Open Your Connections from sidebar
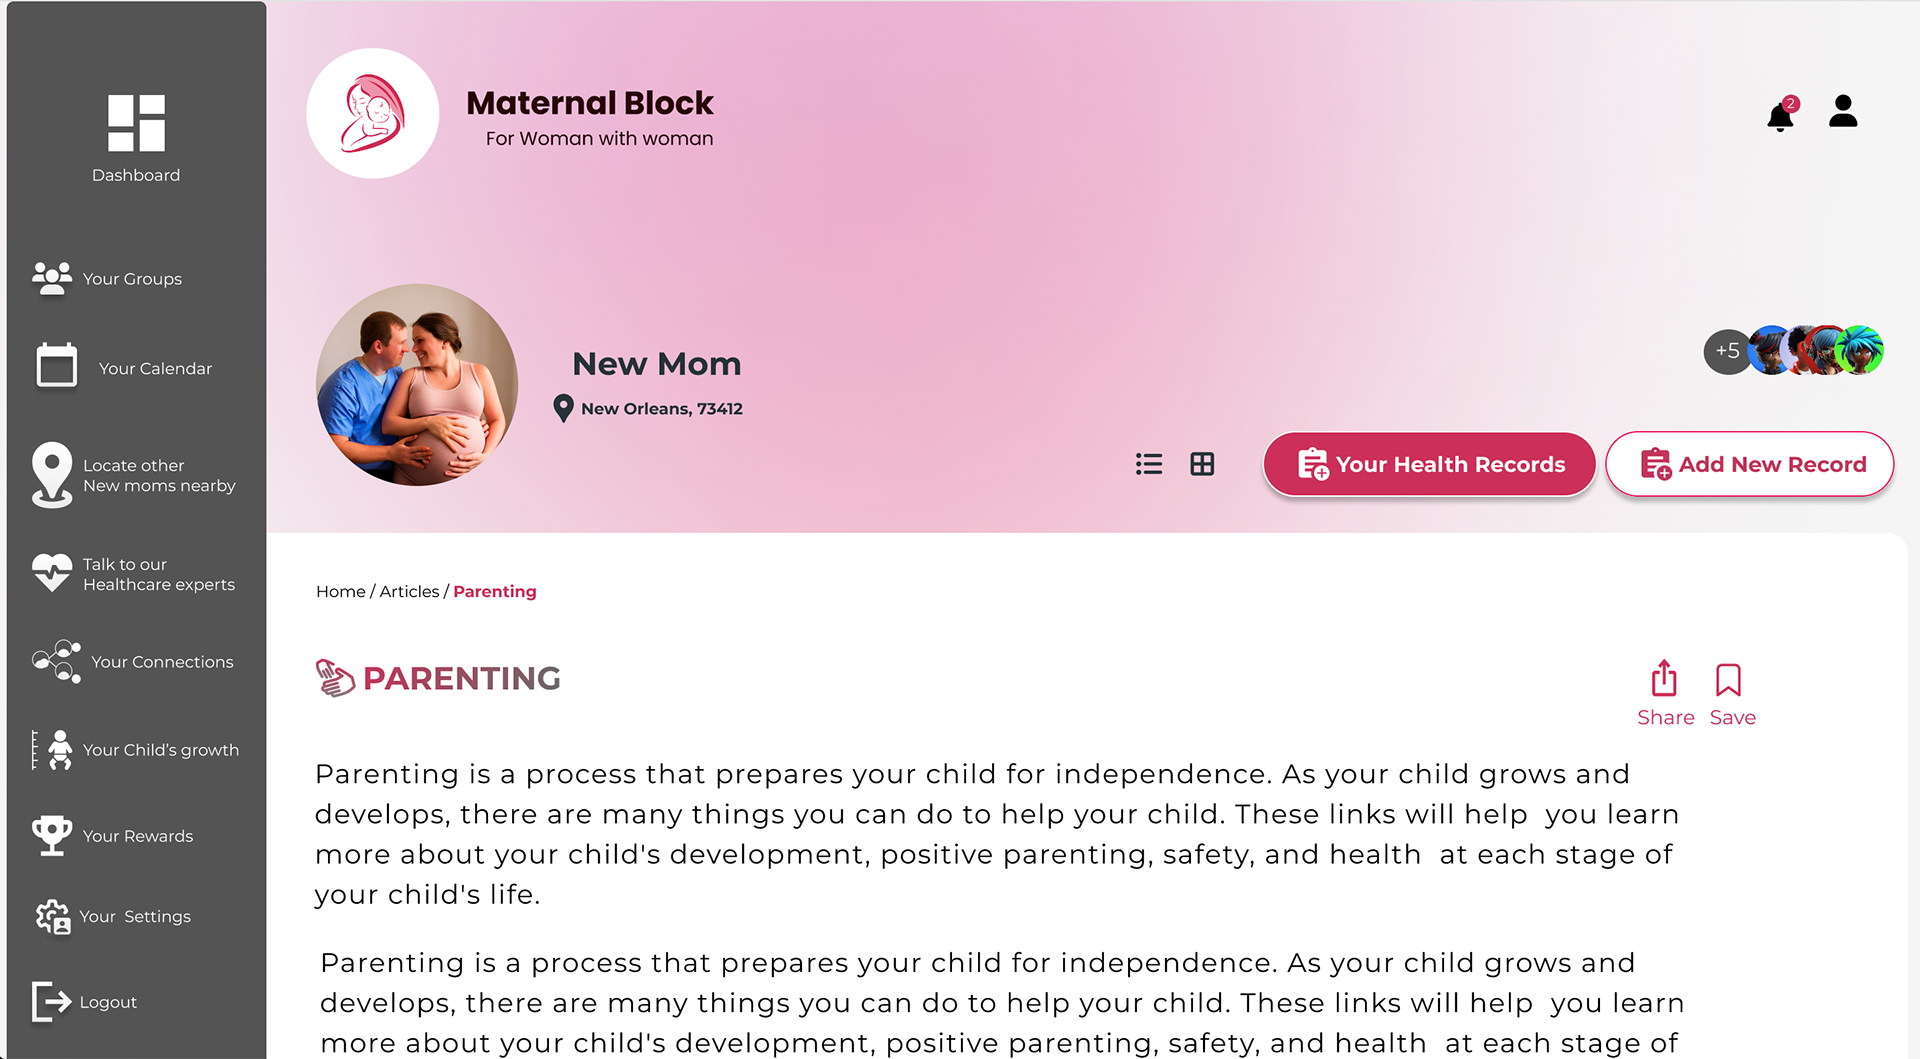Viewport: 1920px width, 1059px height. (133, 661)
